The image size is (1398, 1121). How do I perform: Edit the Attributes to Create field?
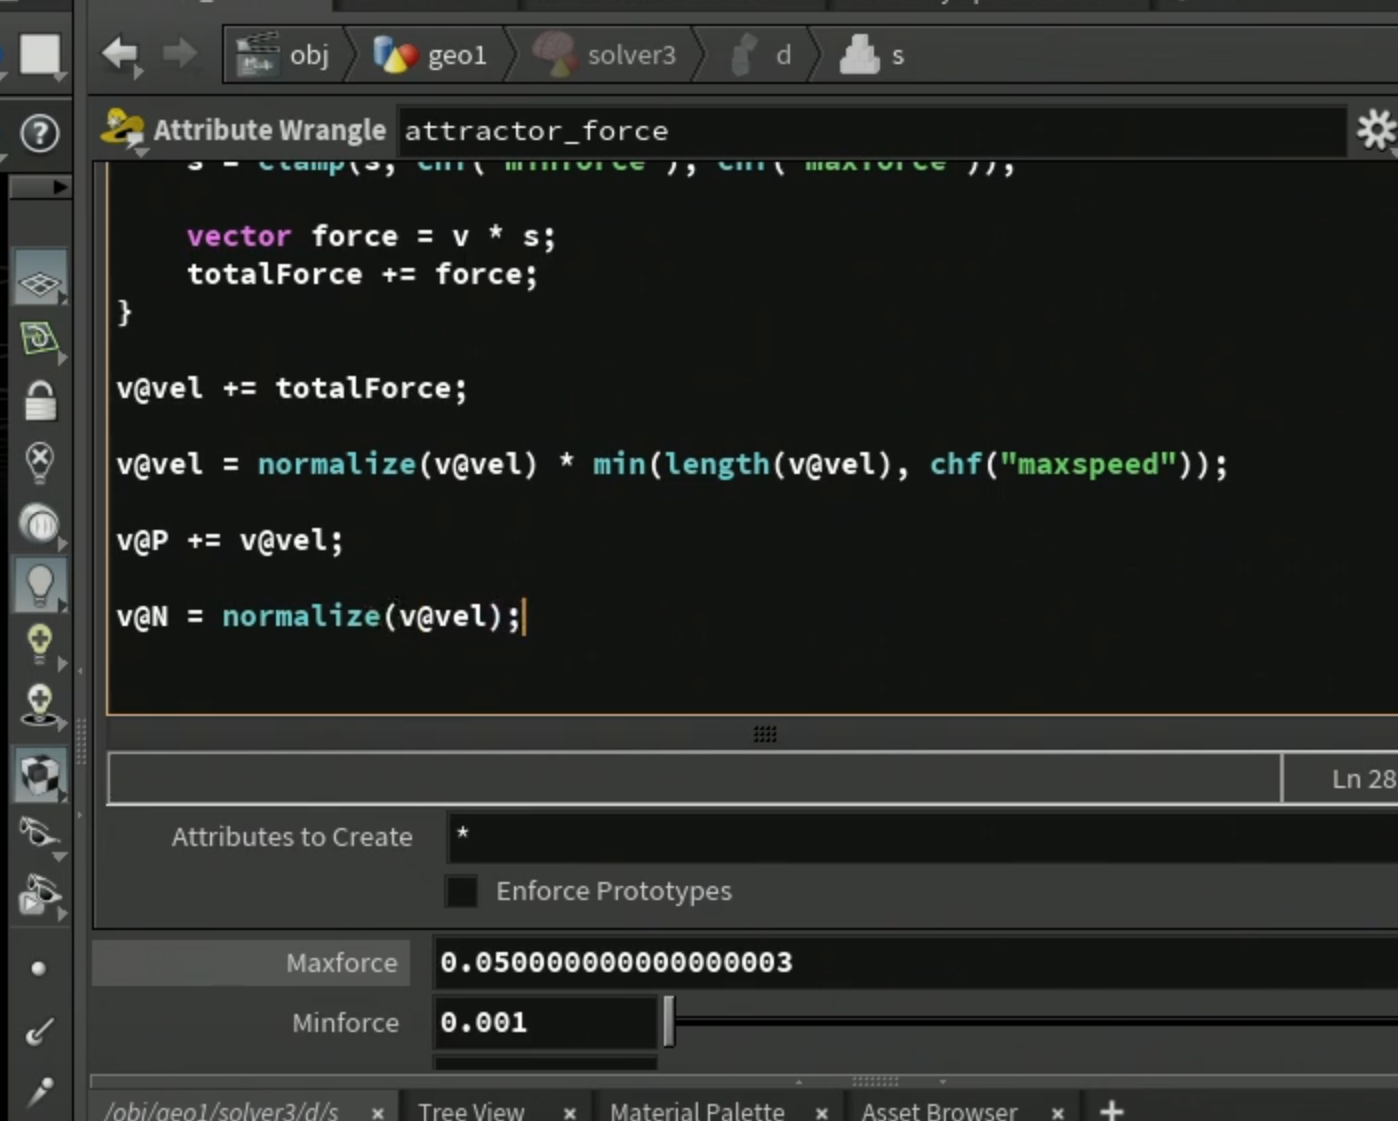point(923,837)
